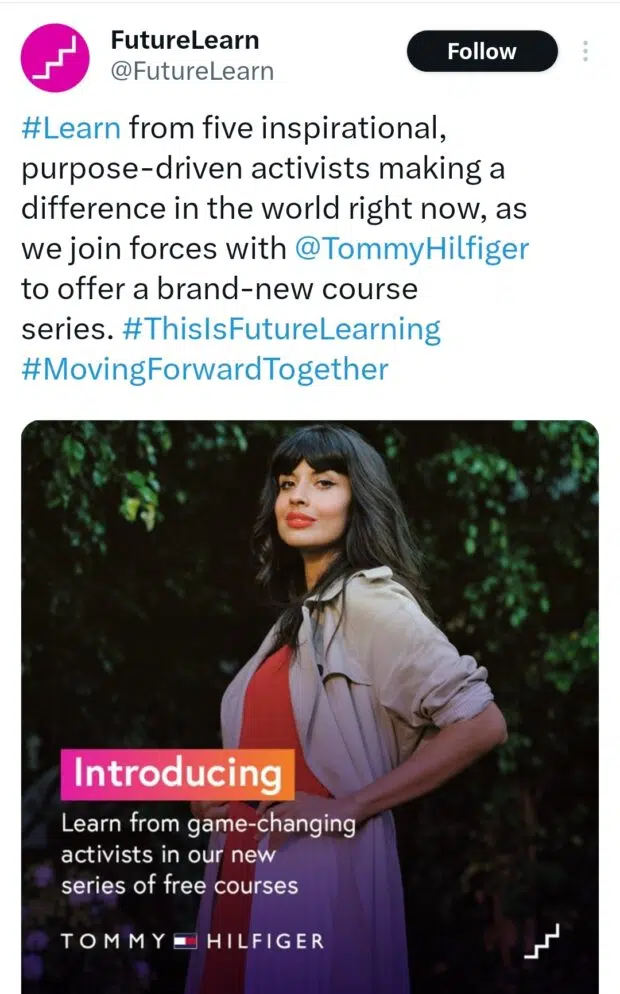Click the 'series of free courses' caption
Image resolution: width=620 pixels, height=994 pixels.
point(179,885)
